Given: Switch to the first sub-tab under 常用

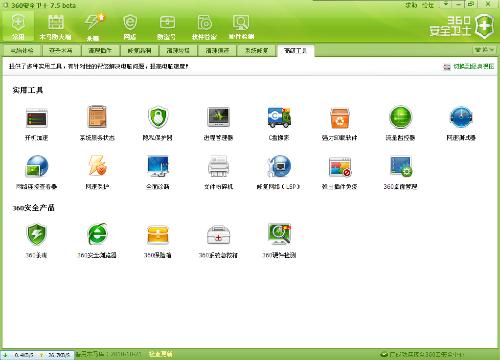Looking at the screenshot, I should click(x=22, y=51).
